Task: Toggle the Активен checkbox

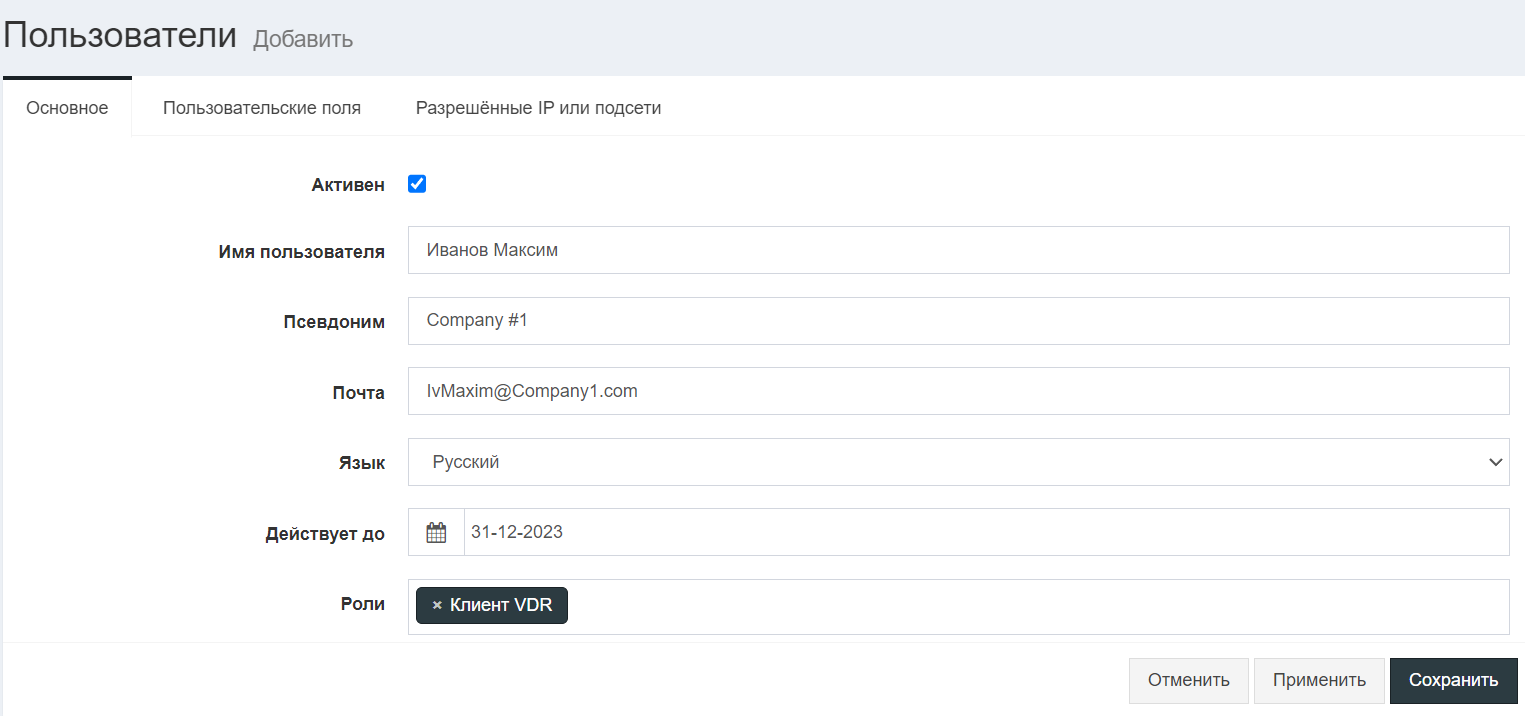Action: [417, 184]
